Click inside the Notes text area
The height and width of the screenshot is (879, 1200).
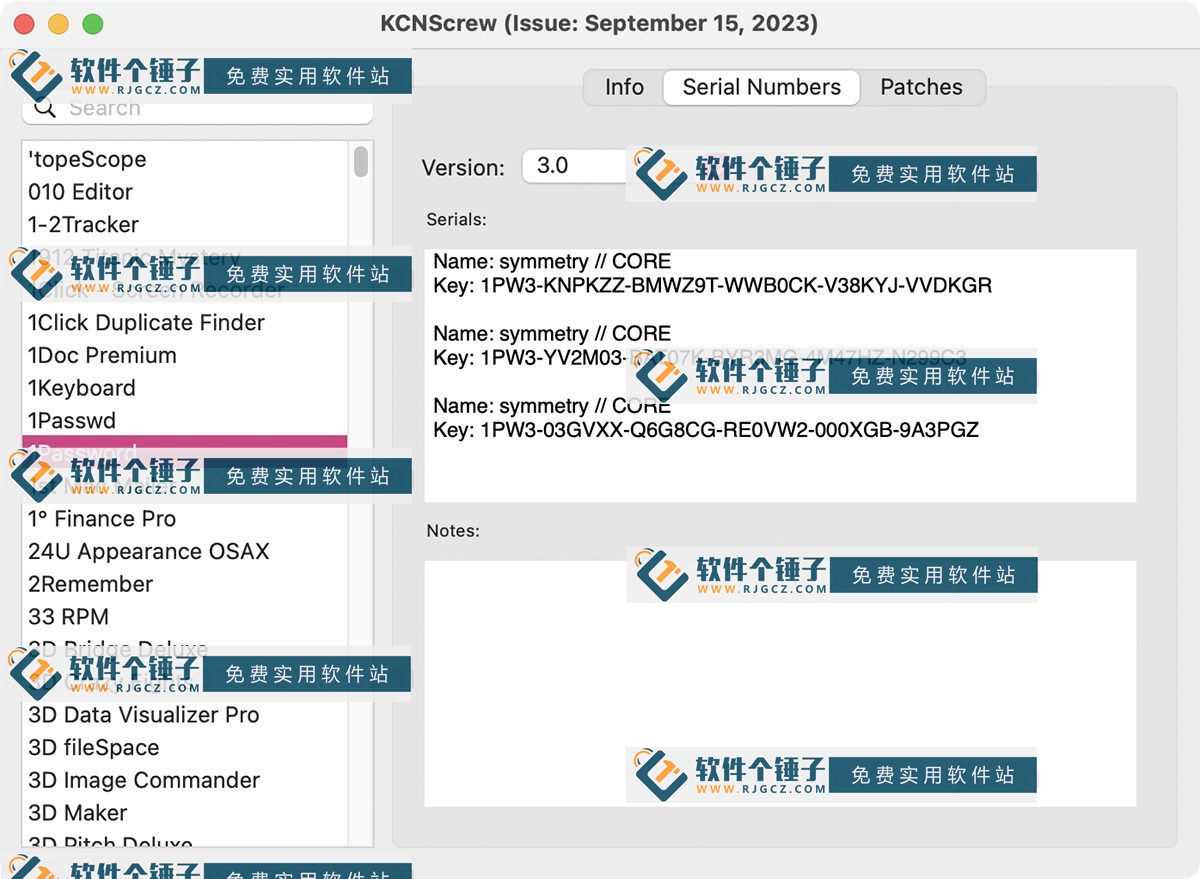pyautogui.click(x=780, y=683)
